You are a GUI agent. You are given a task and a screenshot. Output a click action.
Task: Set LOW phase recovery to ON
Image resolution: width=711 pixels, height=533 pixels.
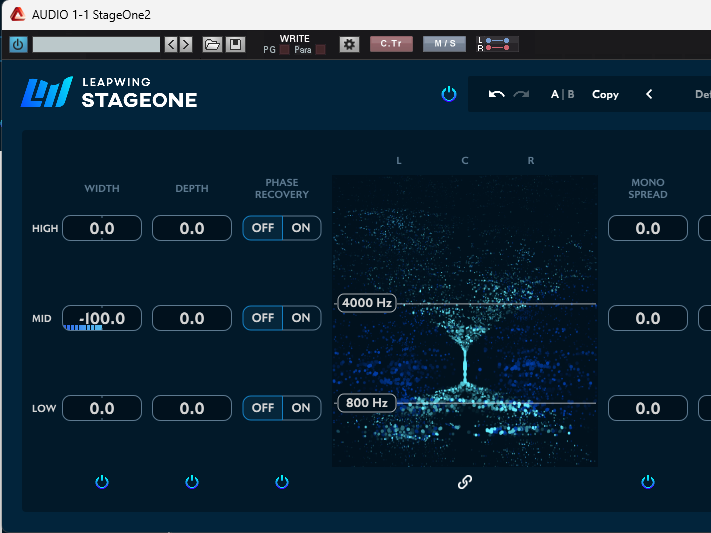[x=302, y=408]
